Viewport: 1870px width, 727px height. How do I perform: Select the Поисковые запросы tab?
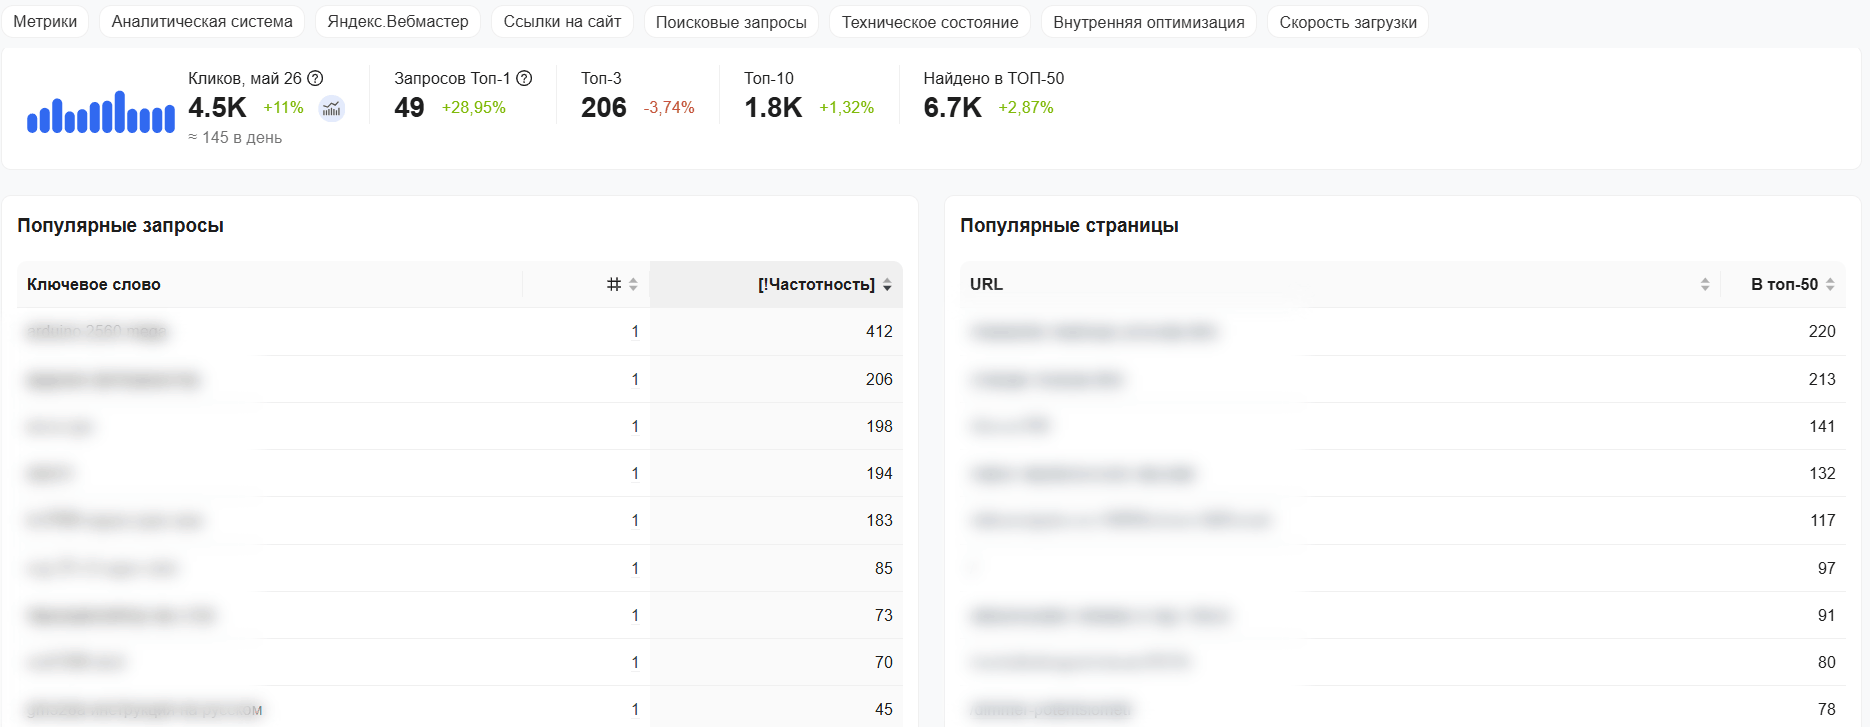click(x=731, y=22)
